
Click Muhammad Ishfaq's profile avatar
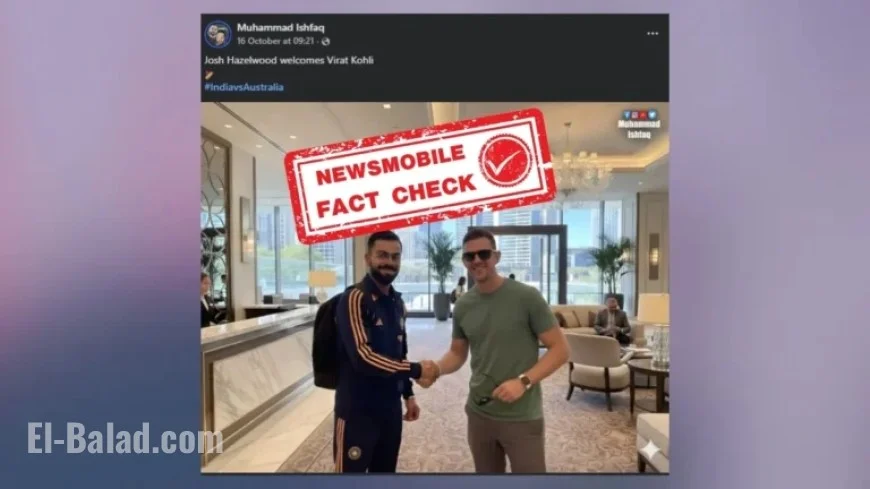[218, 34]
